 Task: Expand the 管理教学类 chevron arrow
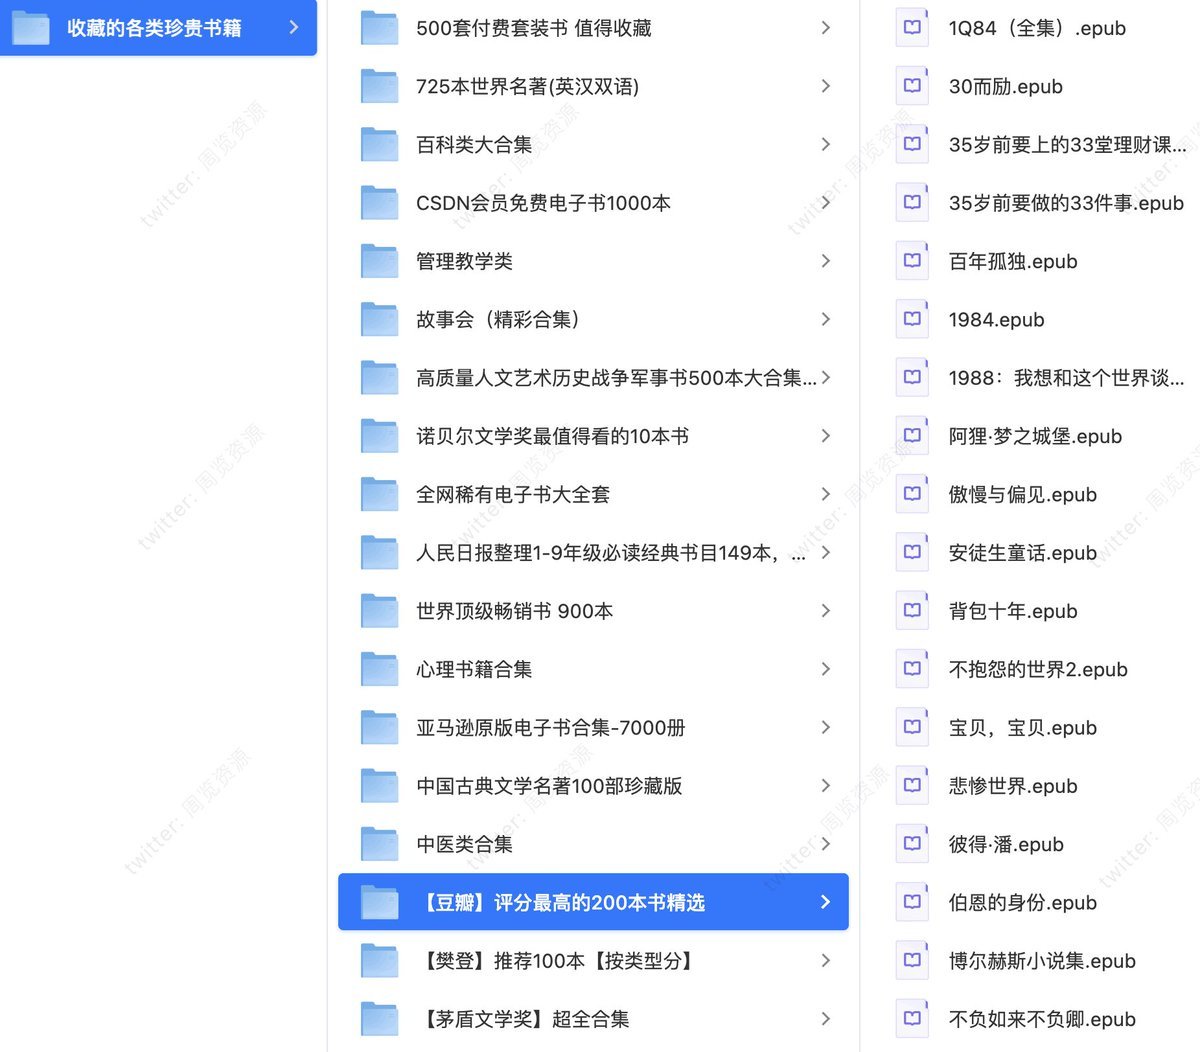click(x=825, y=261)
